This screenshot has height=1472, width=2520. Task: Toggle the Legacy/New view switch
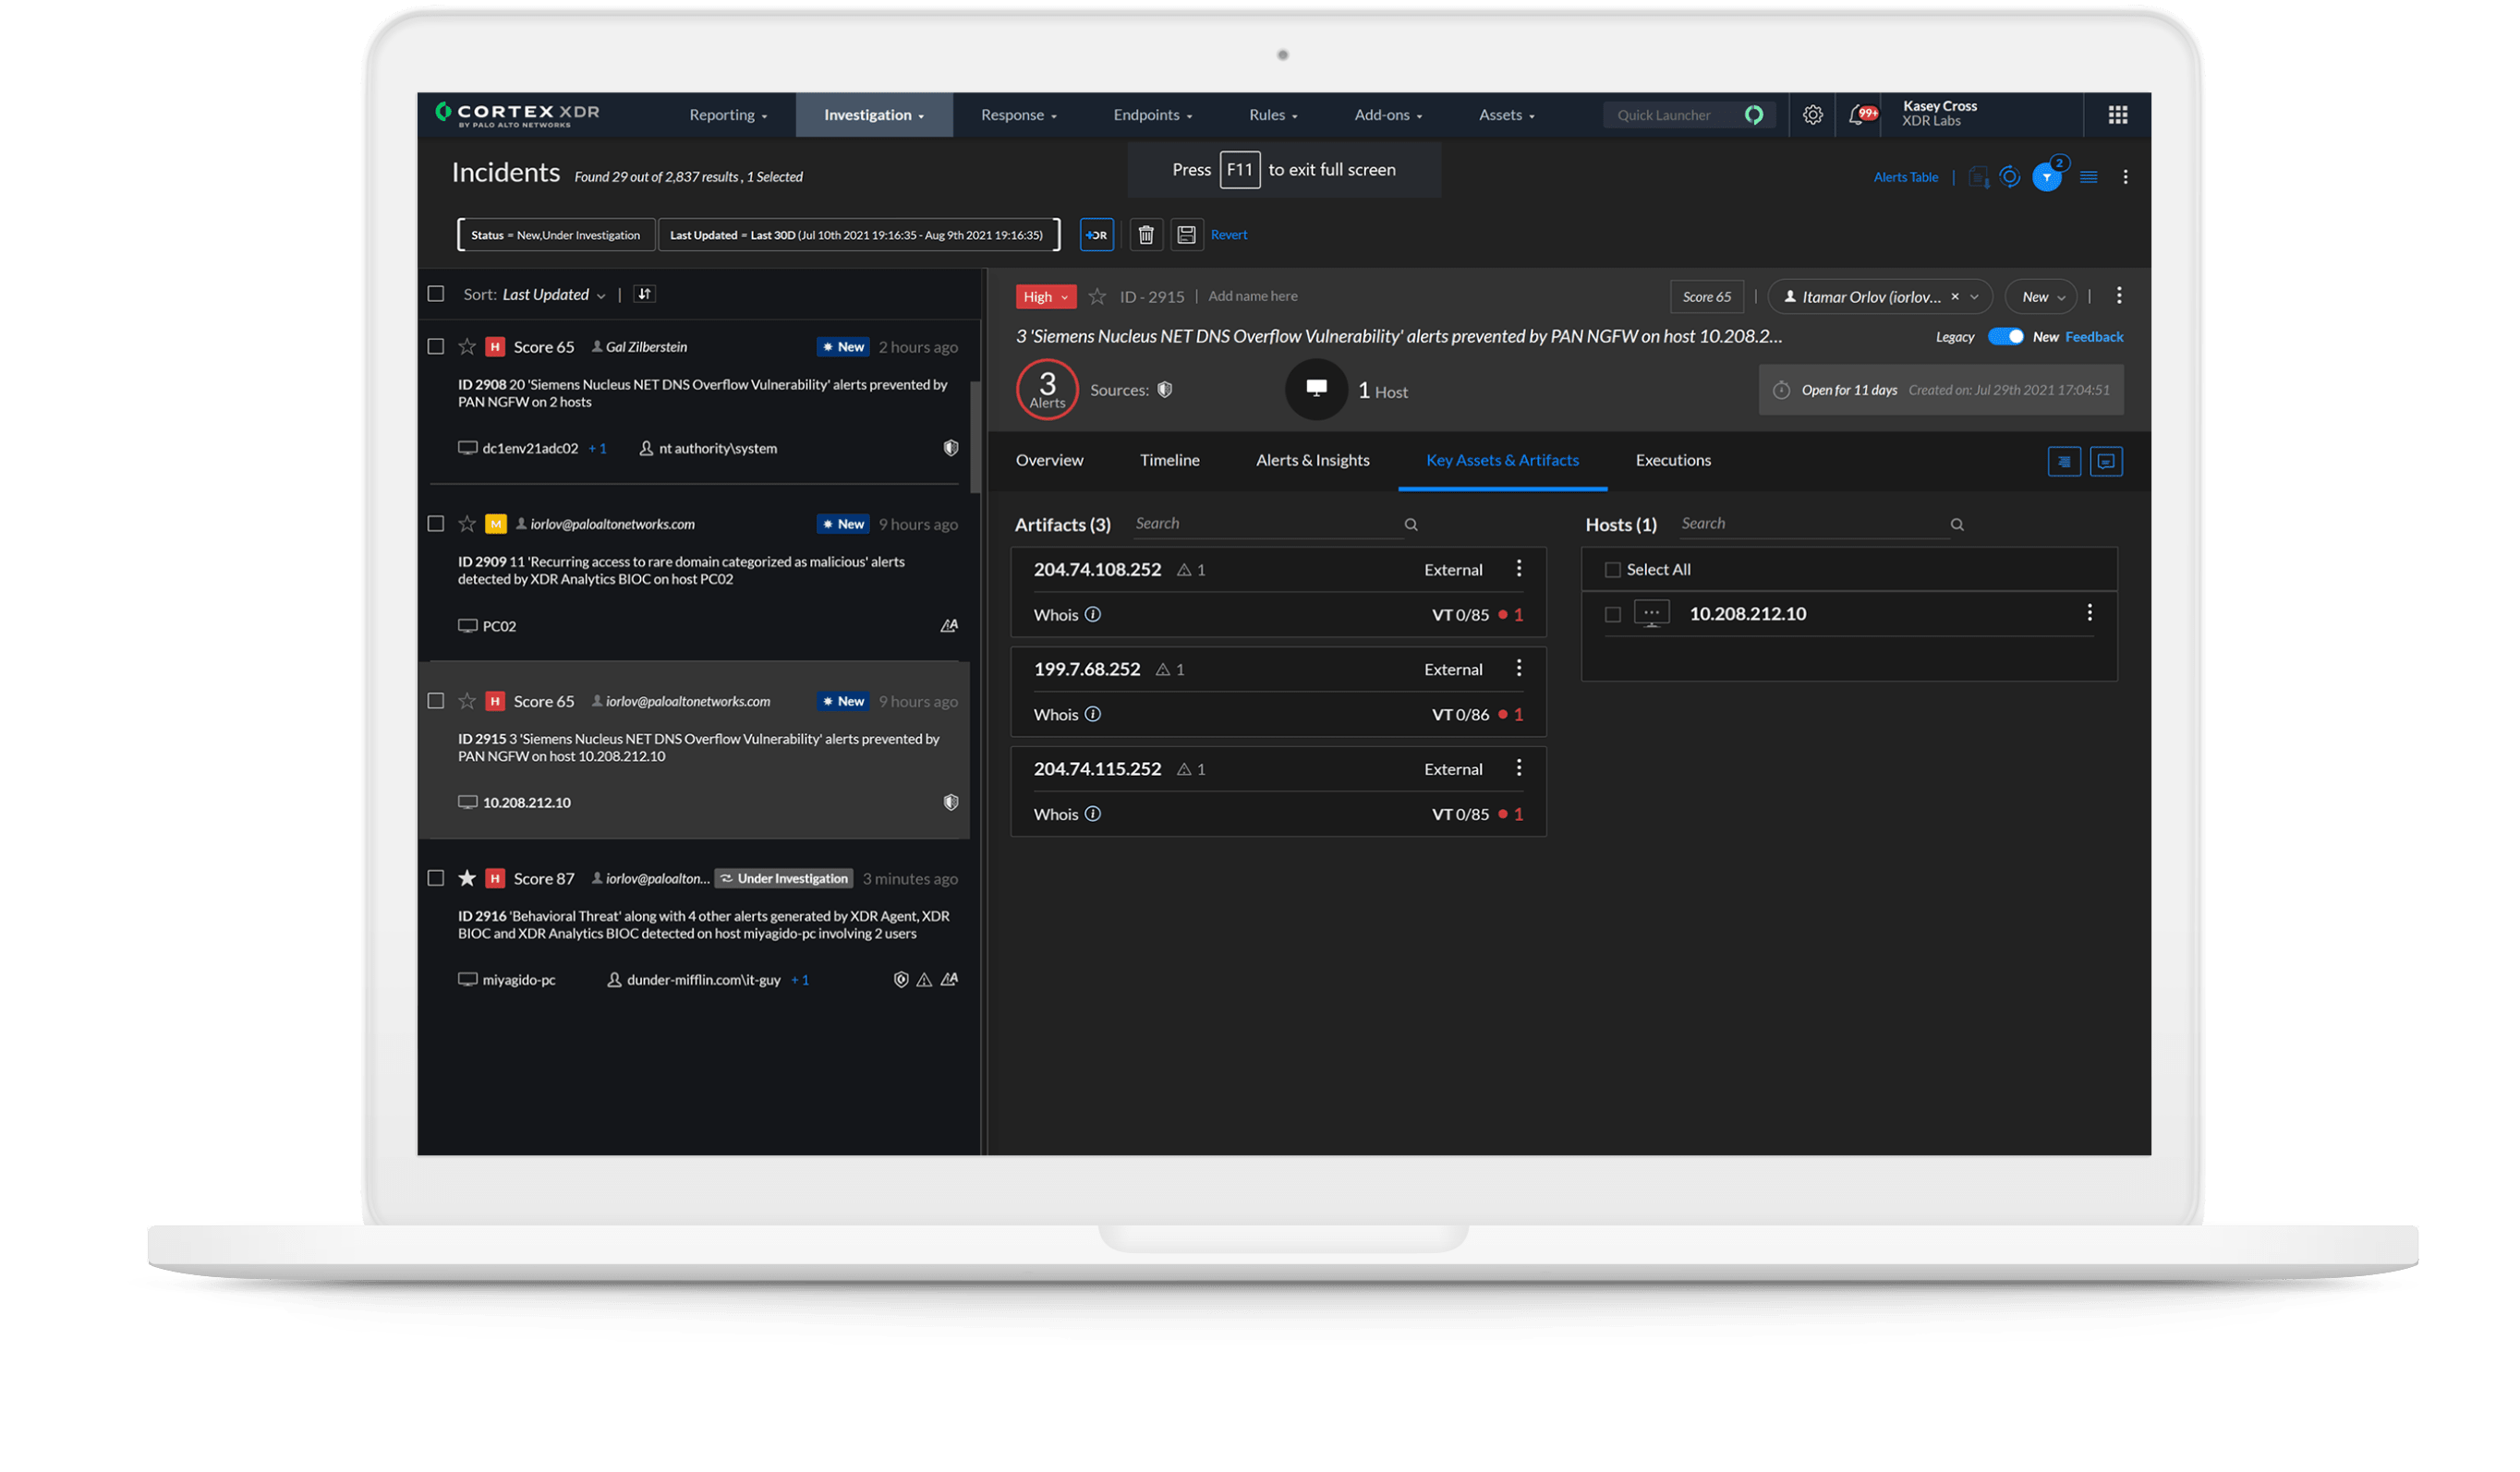click(2005, 337)
